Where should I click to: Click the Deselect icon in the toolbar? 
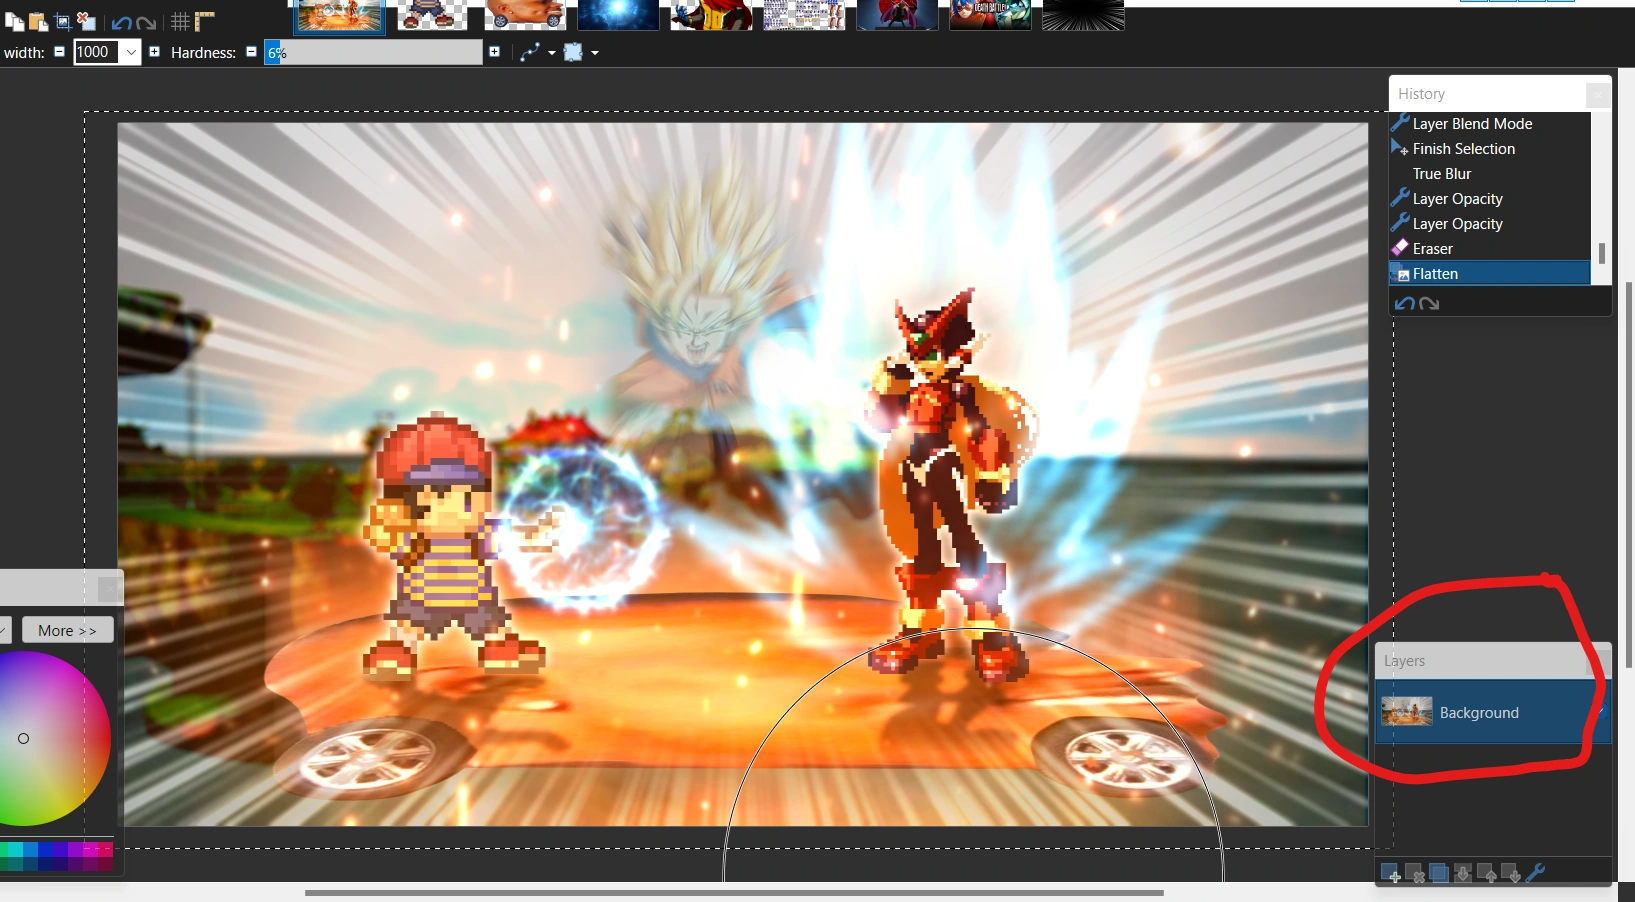point(86,22)
